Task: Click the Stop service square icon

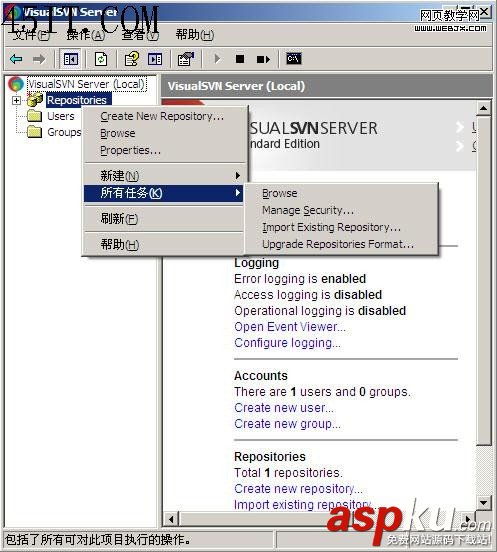Action: pyautogui.click(x=240, y=59)
